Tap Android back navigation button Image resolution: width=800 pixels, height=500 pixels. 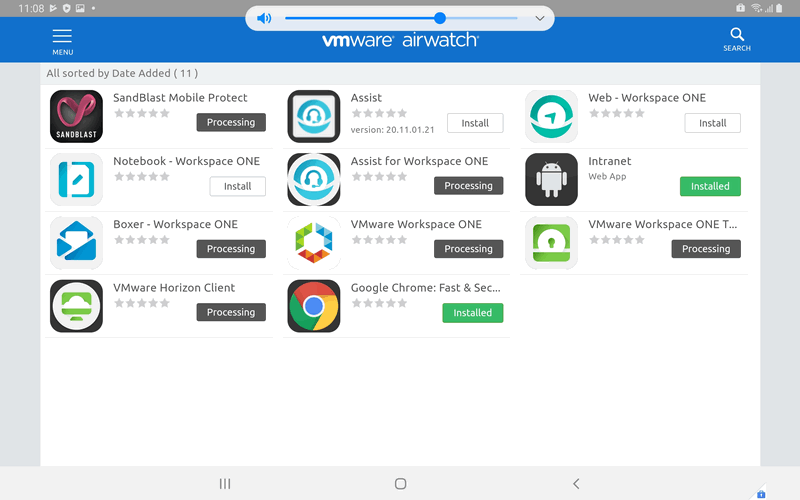(576, 483)
